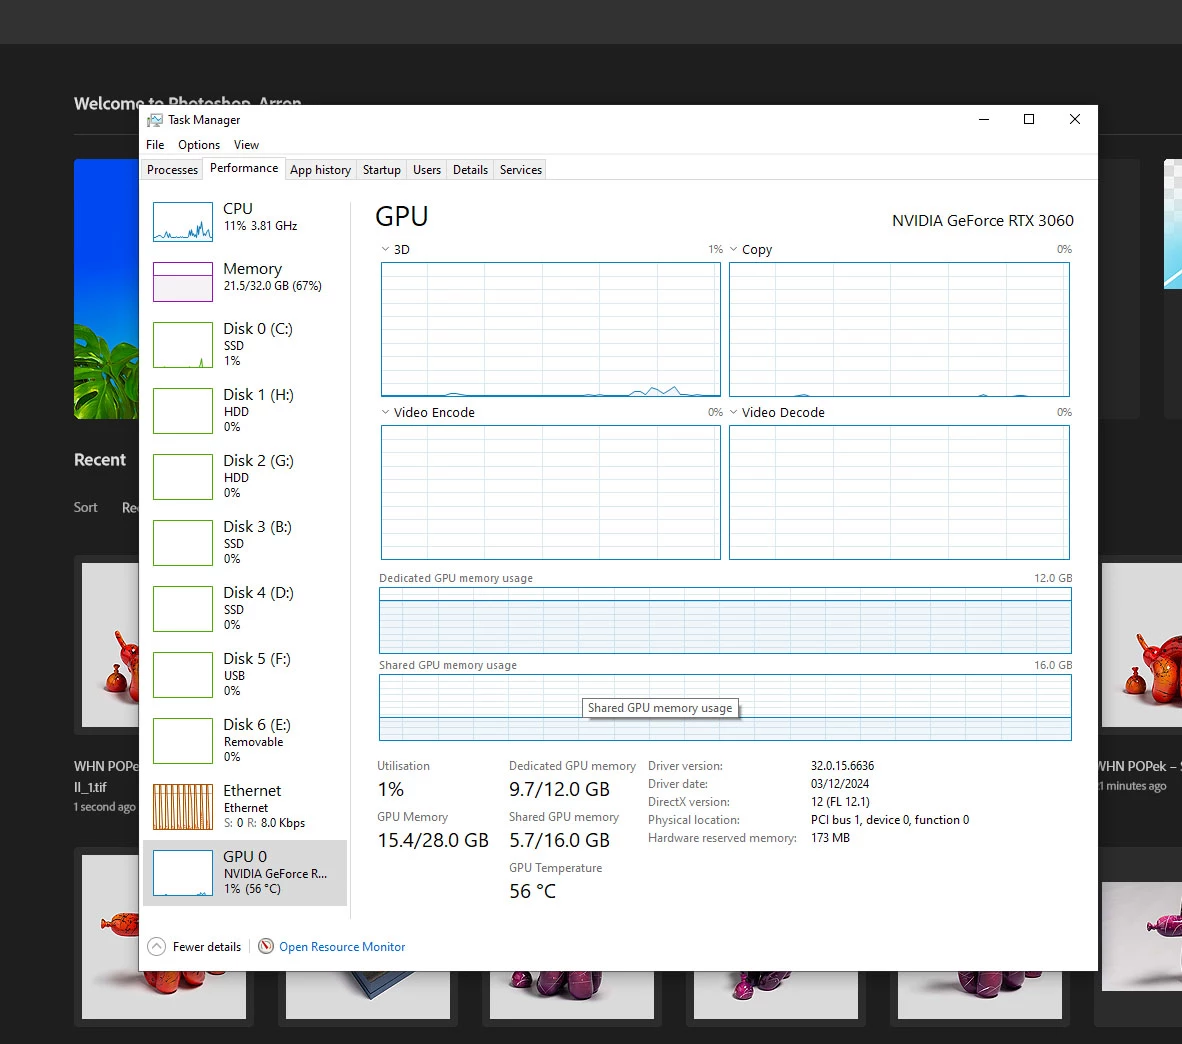1182x1044 pixels.
Task: Switch to the Services tab
Action: (521, 170)
